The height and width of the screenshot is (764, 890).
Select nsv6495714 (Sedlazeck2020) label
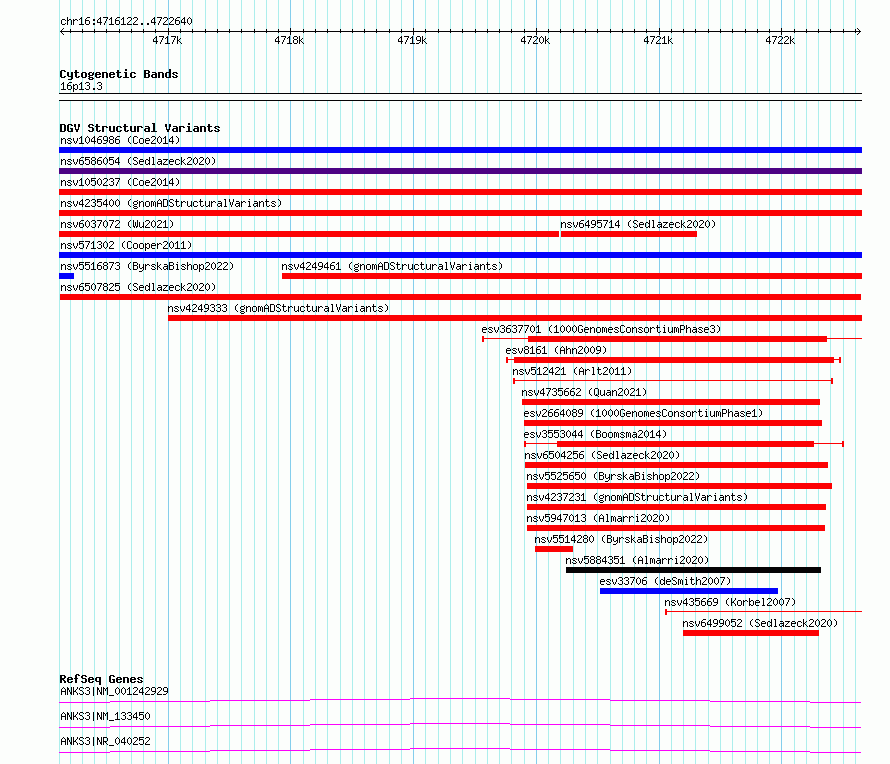click(x=638, y=224)
